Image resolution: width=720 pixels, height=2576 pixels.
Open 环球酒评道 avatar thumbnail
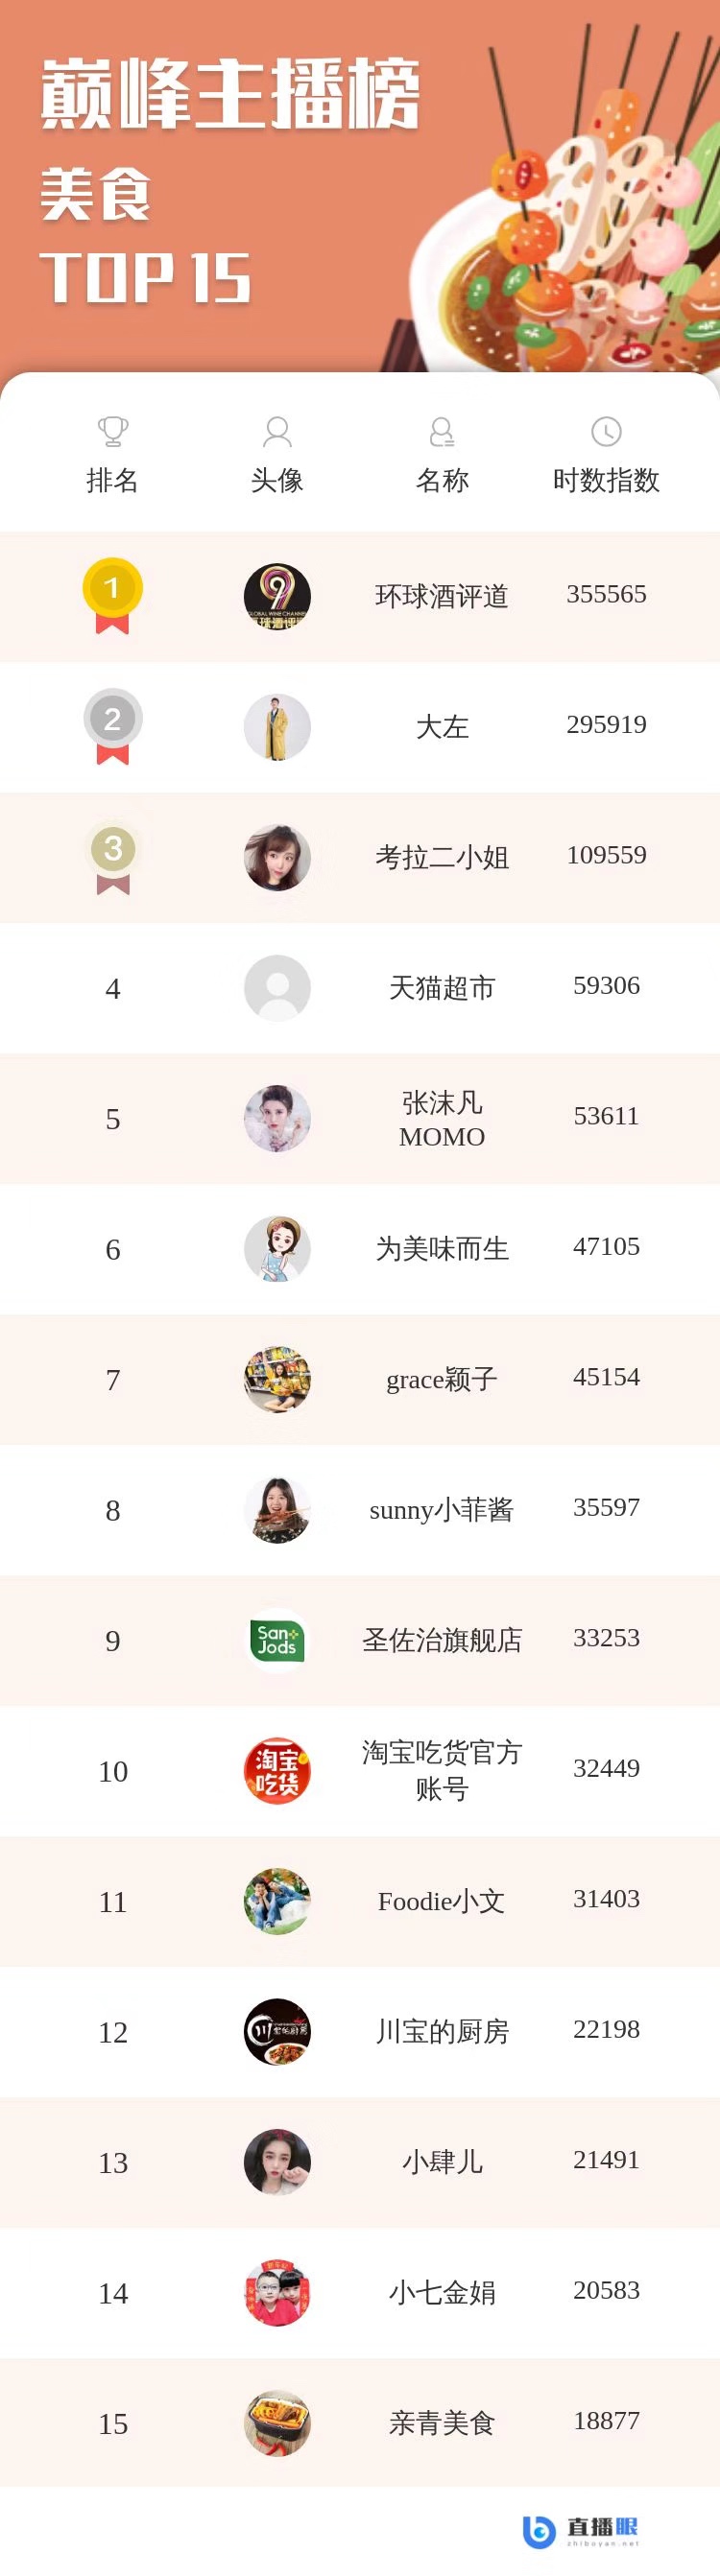tap(277, 596)
